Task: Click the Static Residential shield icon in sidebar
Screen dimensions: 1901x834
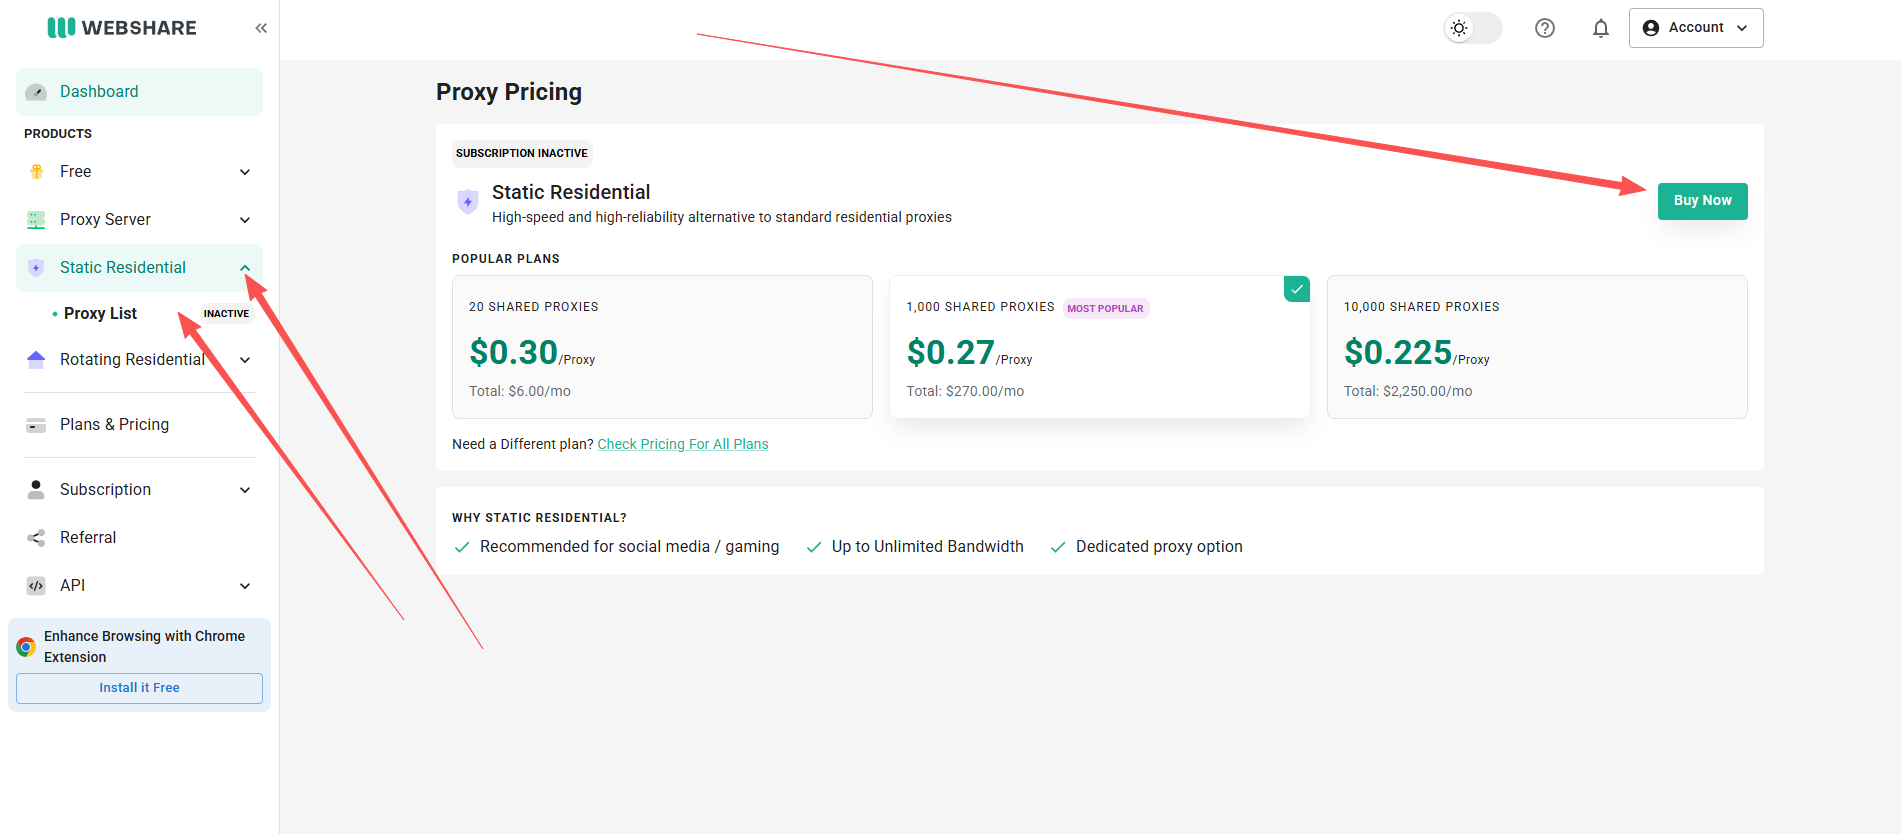Action: (x=36, y=268)
